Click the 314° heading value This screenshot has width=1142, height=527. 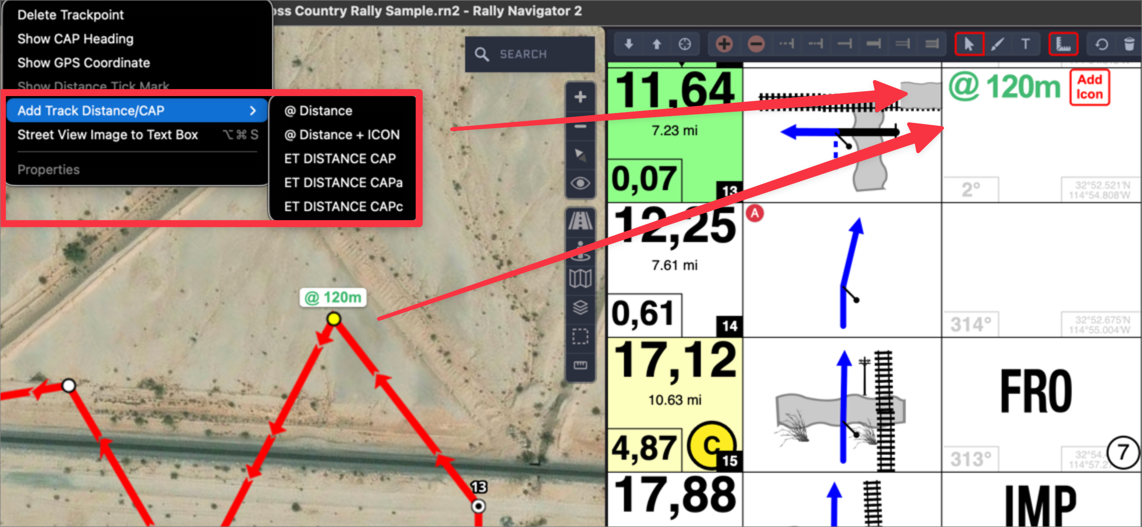point(971,325)
